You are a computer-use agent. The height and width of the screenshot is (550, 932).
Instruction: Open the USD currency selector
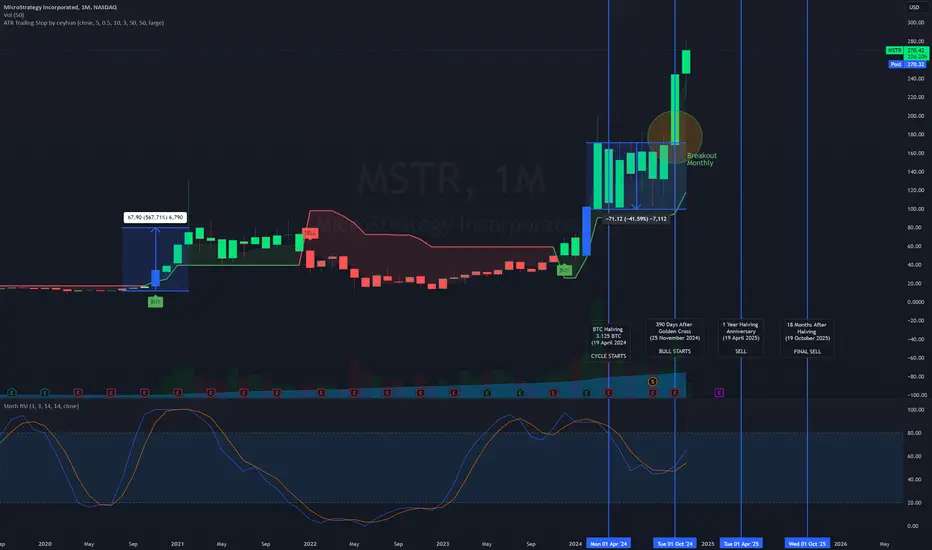tap(914, 7)
